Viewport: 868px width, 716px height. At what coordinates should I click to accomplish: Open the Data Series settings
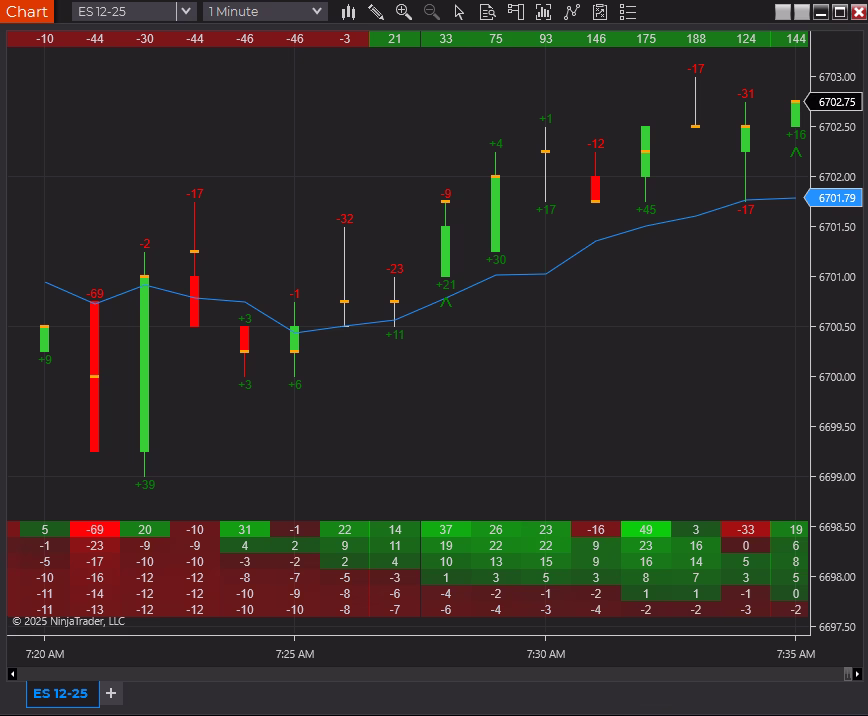coord(544,12)
